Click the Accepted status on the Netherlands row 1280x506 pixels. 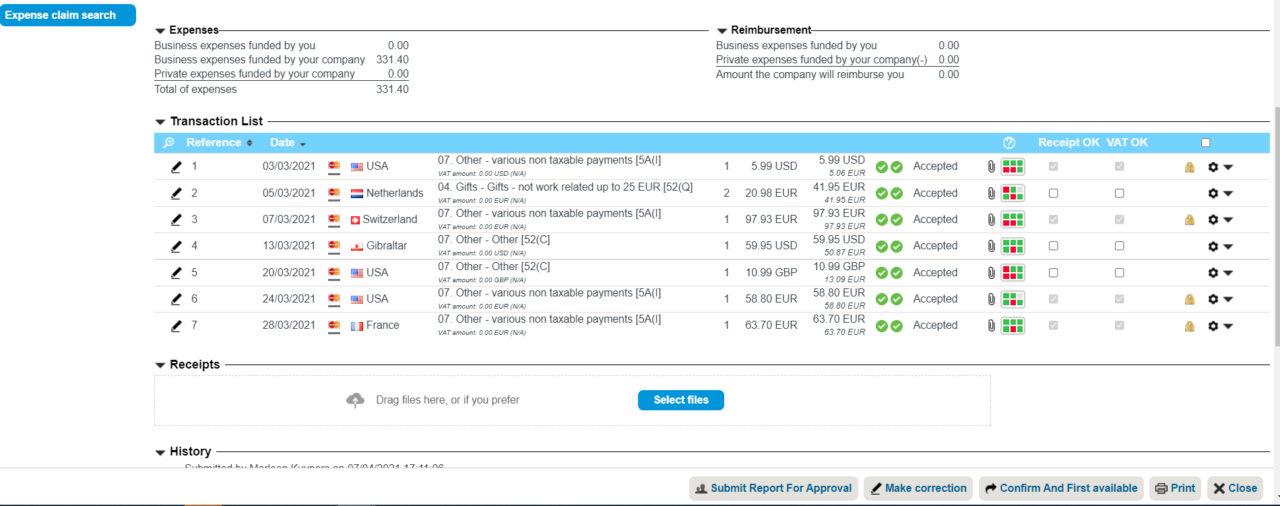pos(935,193)
